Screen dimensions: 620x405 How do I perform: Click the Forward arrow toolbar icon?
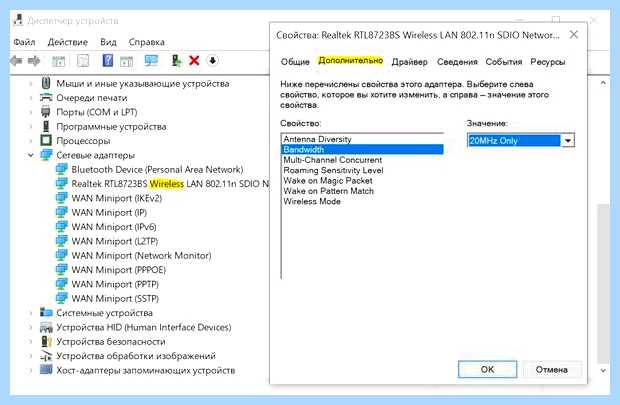pos(34,61)
